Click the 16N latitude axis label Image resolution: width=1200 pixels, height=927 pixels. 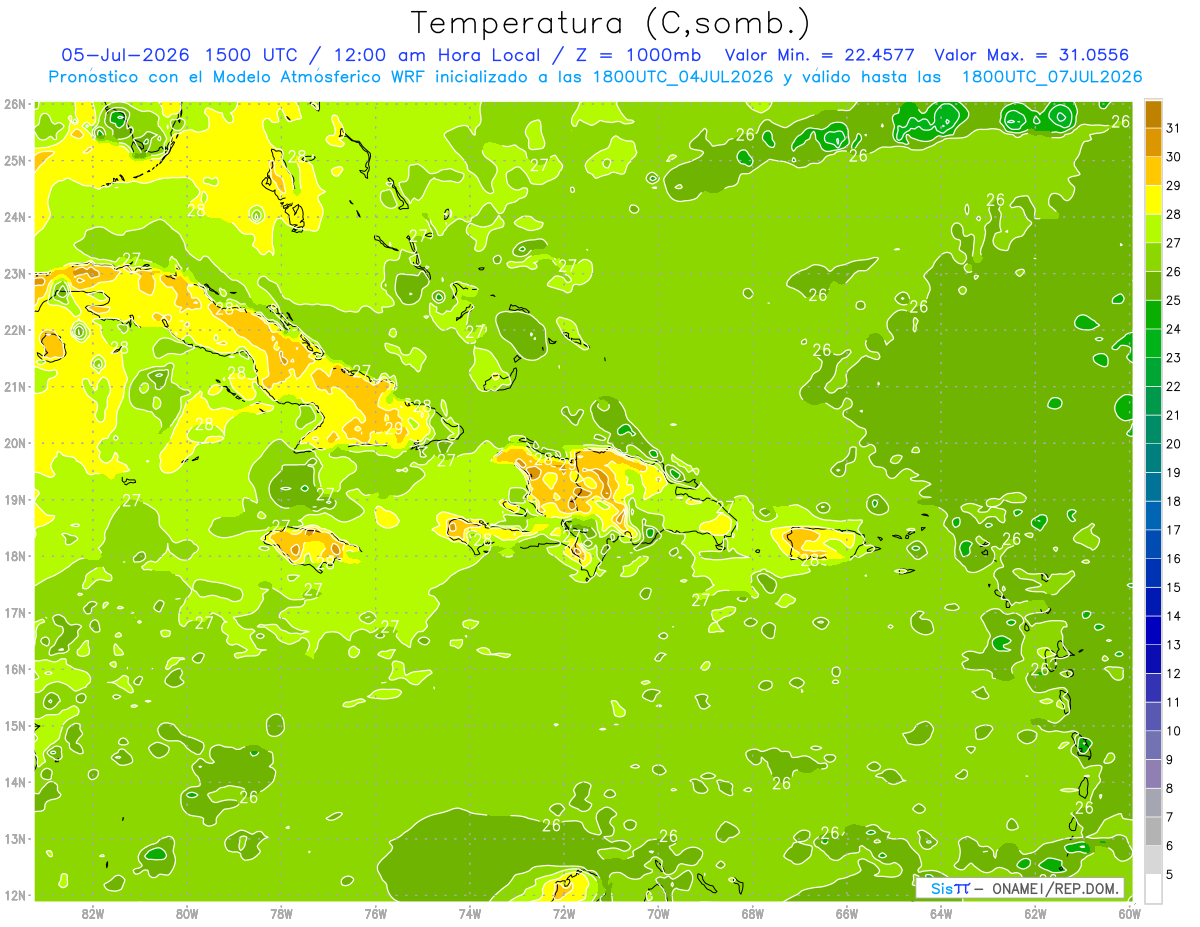pos(15,669)
